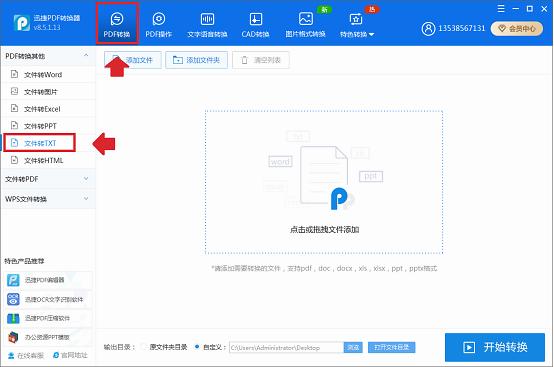Maximize the converter window

[x=530, y=9]
